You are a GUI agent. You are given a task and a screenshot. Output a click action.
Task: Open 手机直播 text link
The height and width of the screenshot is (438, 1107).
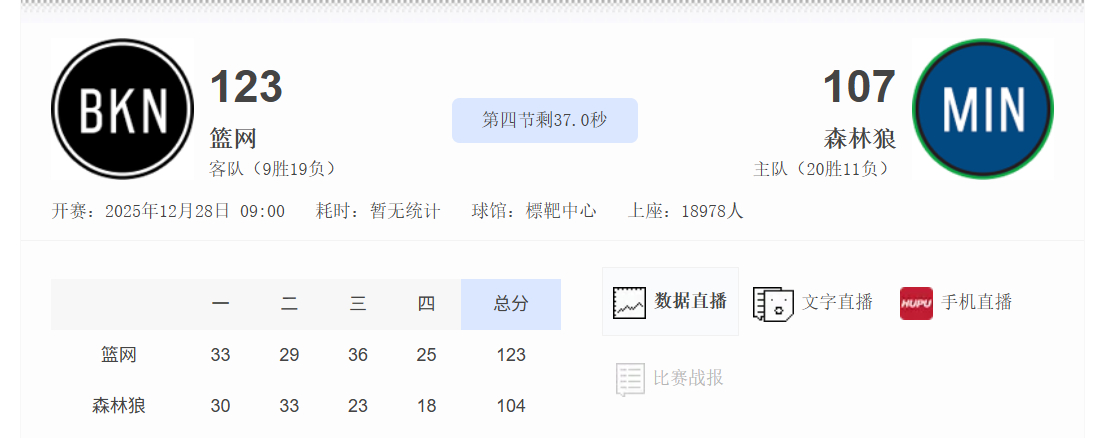976,302
